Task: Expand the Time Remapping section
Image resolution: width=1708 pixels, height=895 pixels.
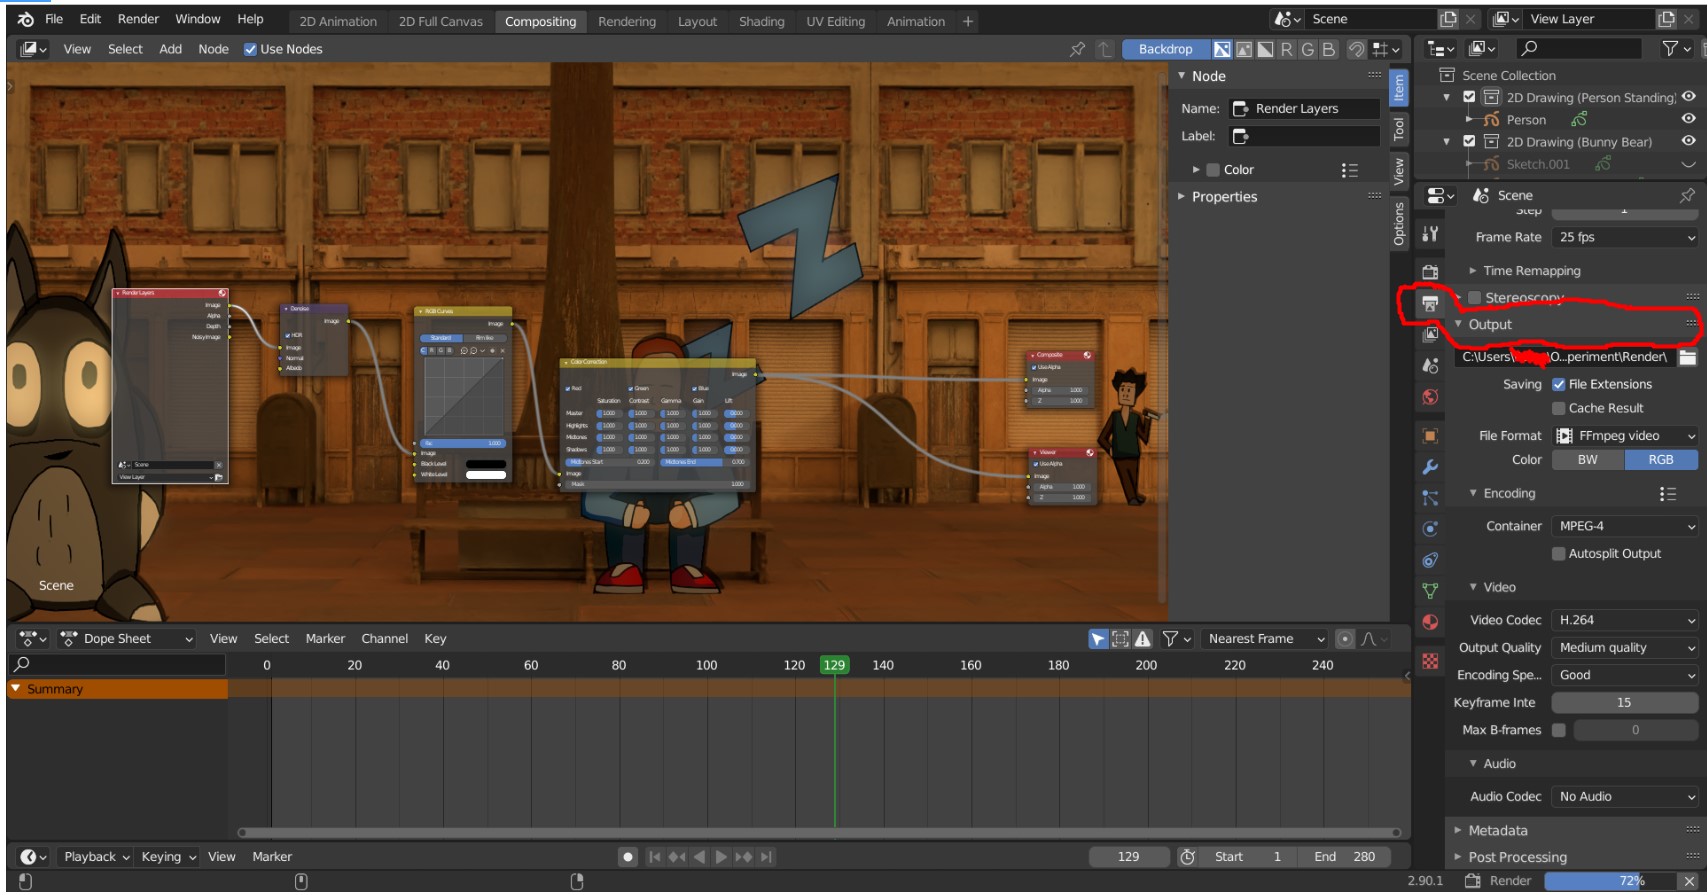Action: point(1531,271)
